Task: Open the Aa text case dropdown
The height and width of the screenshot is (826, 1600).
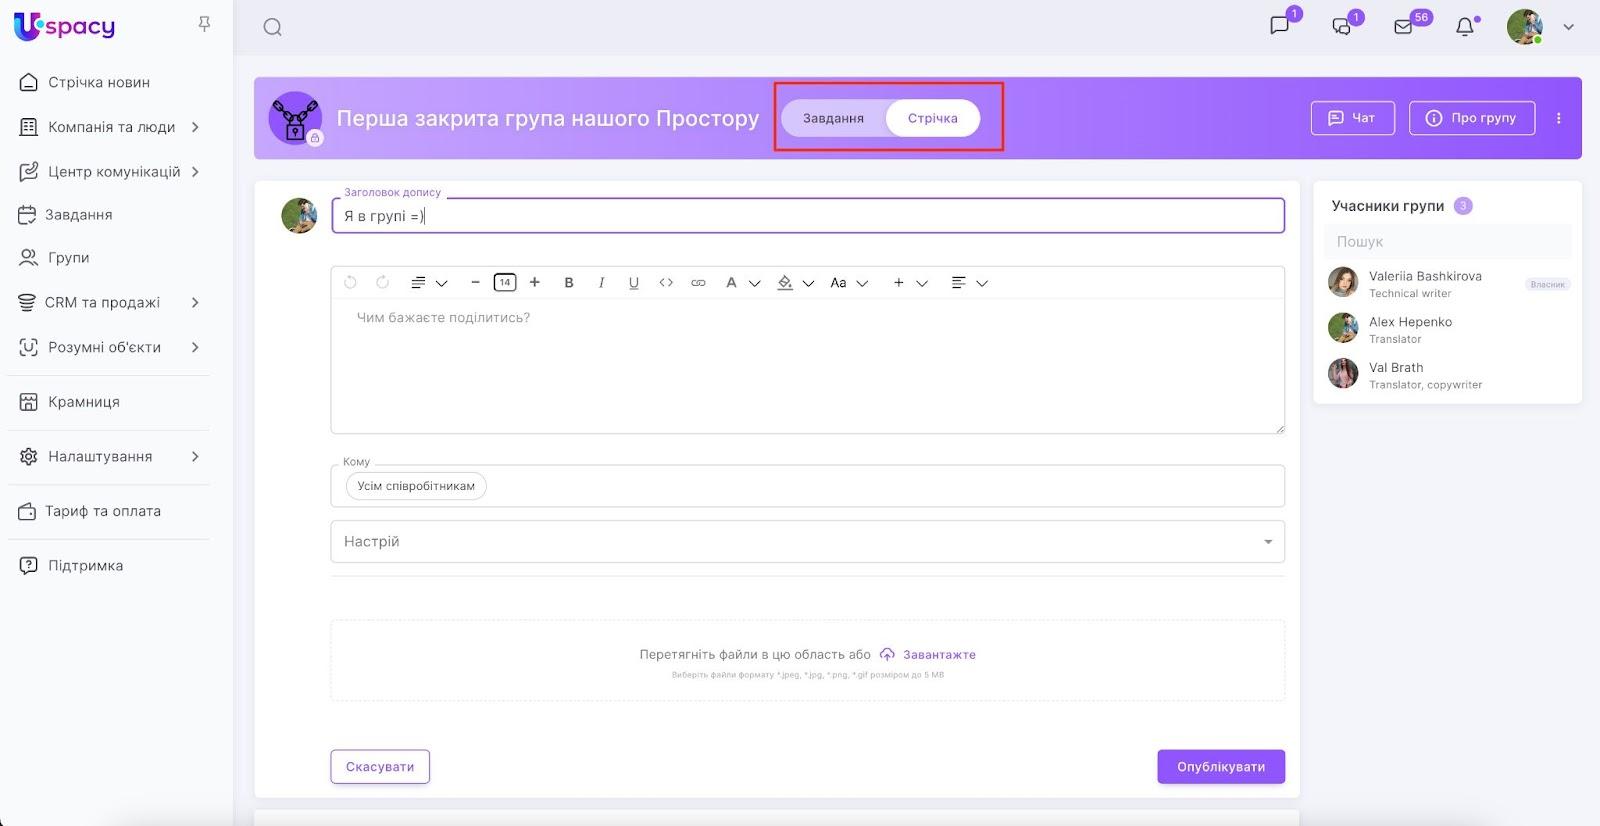Action: 849,283
